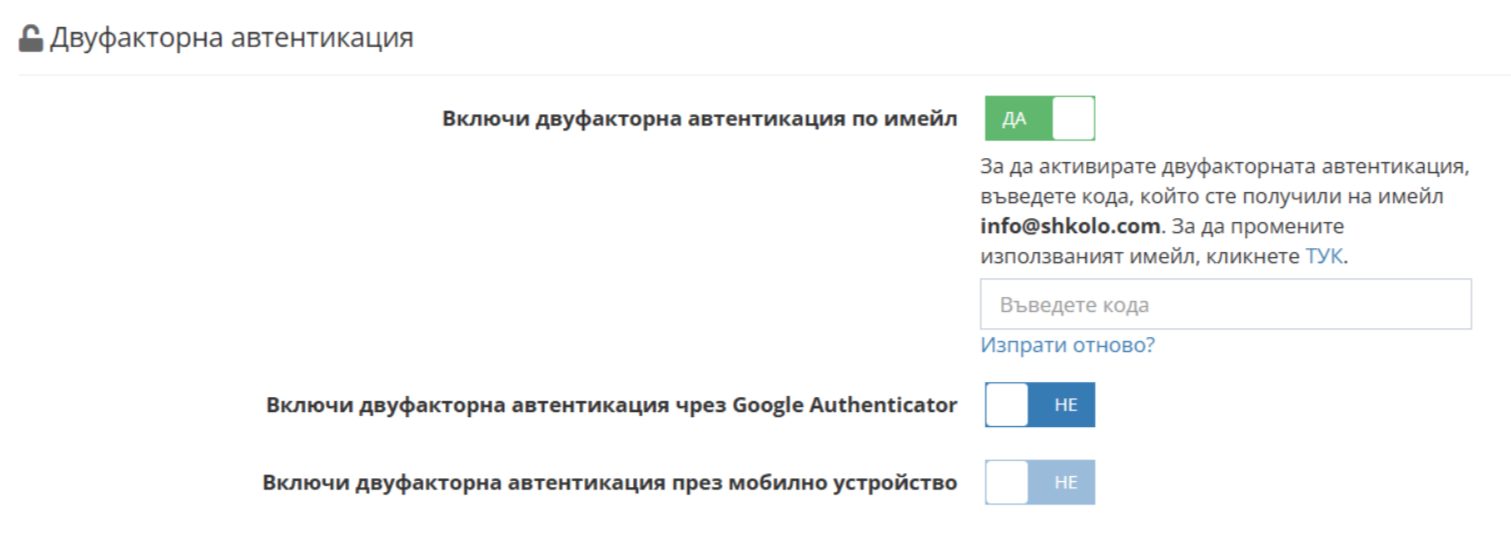Click the white knob of the email switch
Viewport: 1511px width, 537px height.
point(1073,119)
